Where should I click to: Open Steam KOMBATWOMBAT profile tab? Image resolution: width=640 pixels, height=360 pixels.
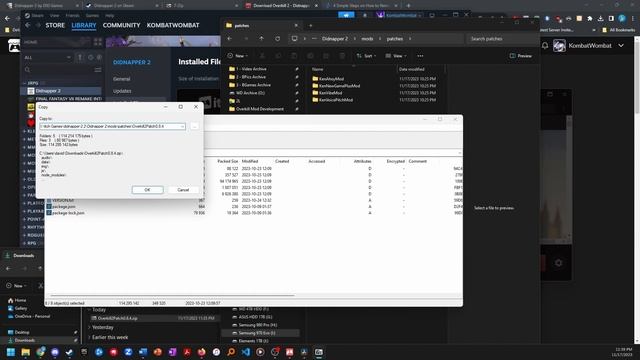pyautogui.click(x=173, y=25)
